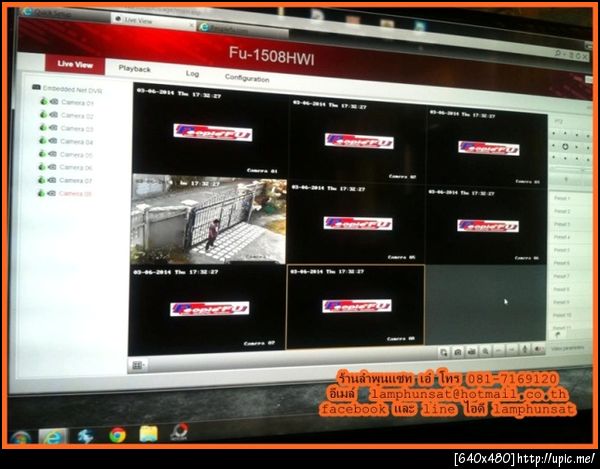Select Preset 10 in PTZ list

point(562,315)
